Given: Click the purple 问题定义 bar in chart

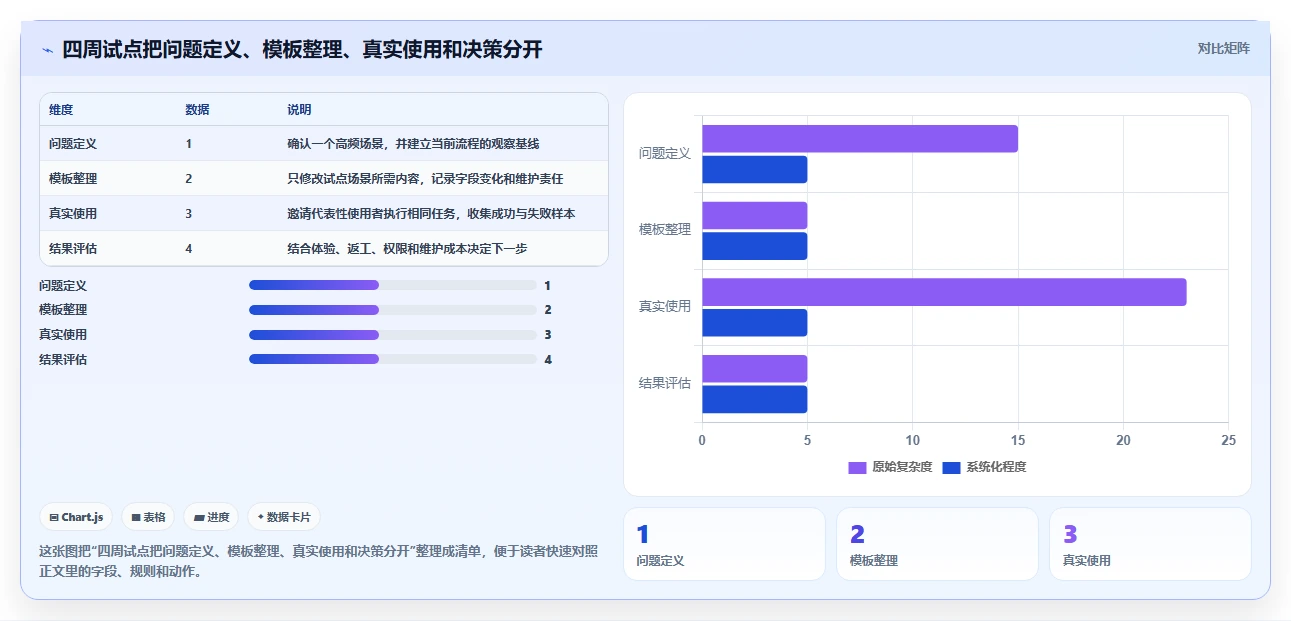Looking at the screenshot, I should pos(860,139).
